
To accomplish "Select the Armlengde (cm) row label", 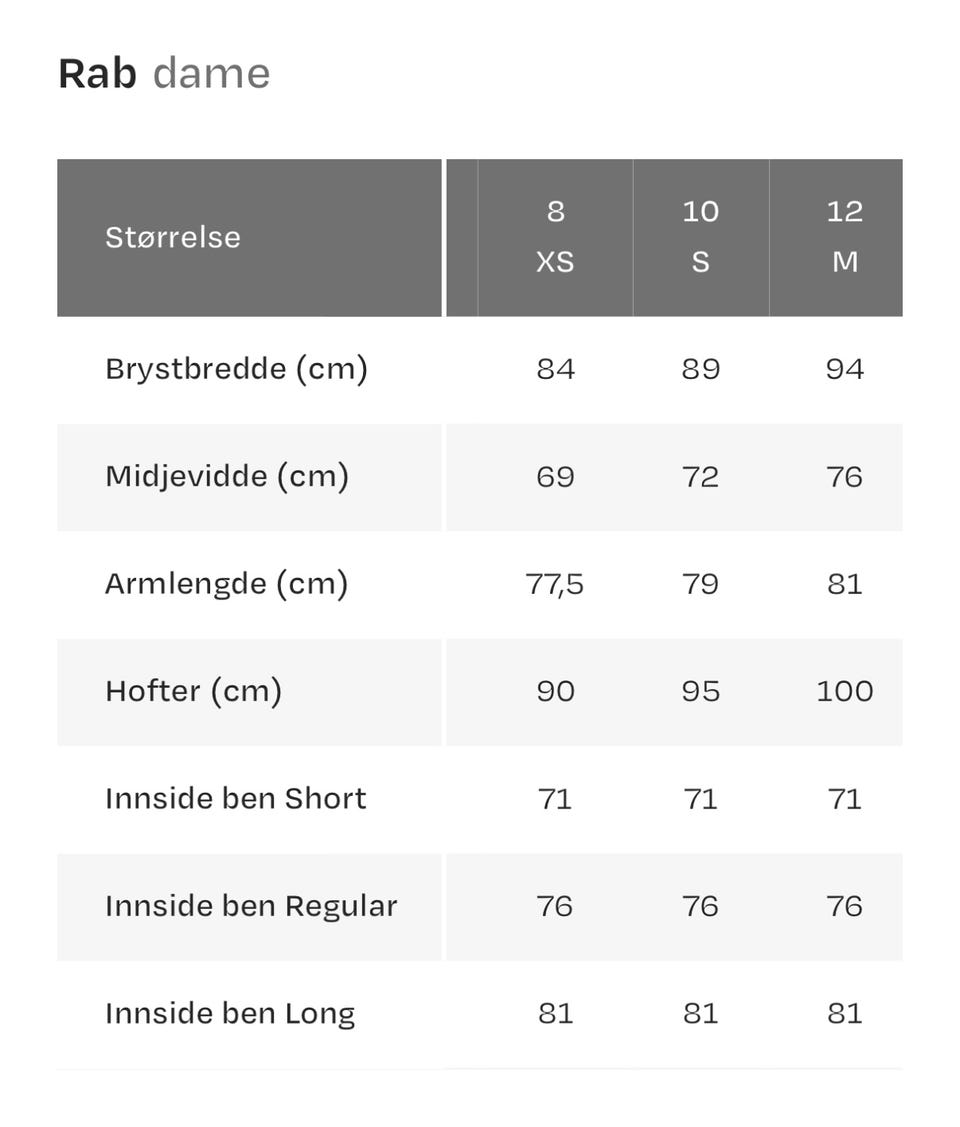I will coord(226,584).
